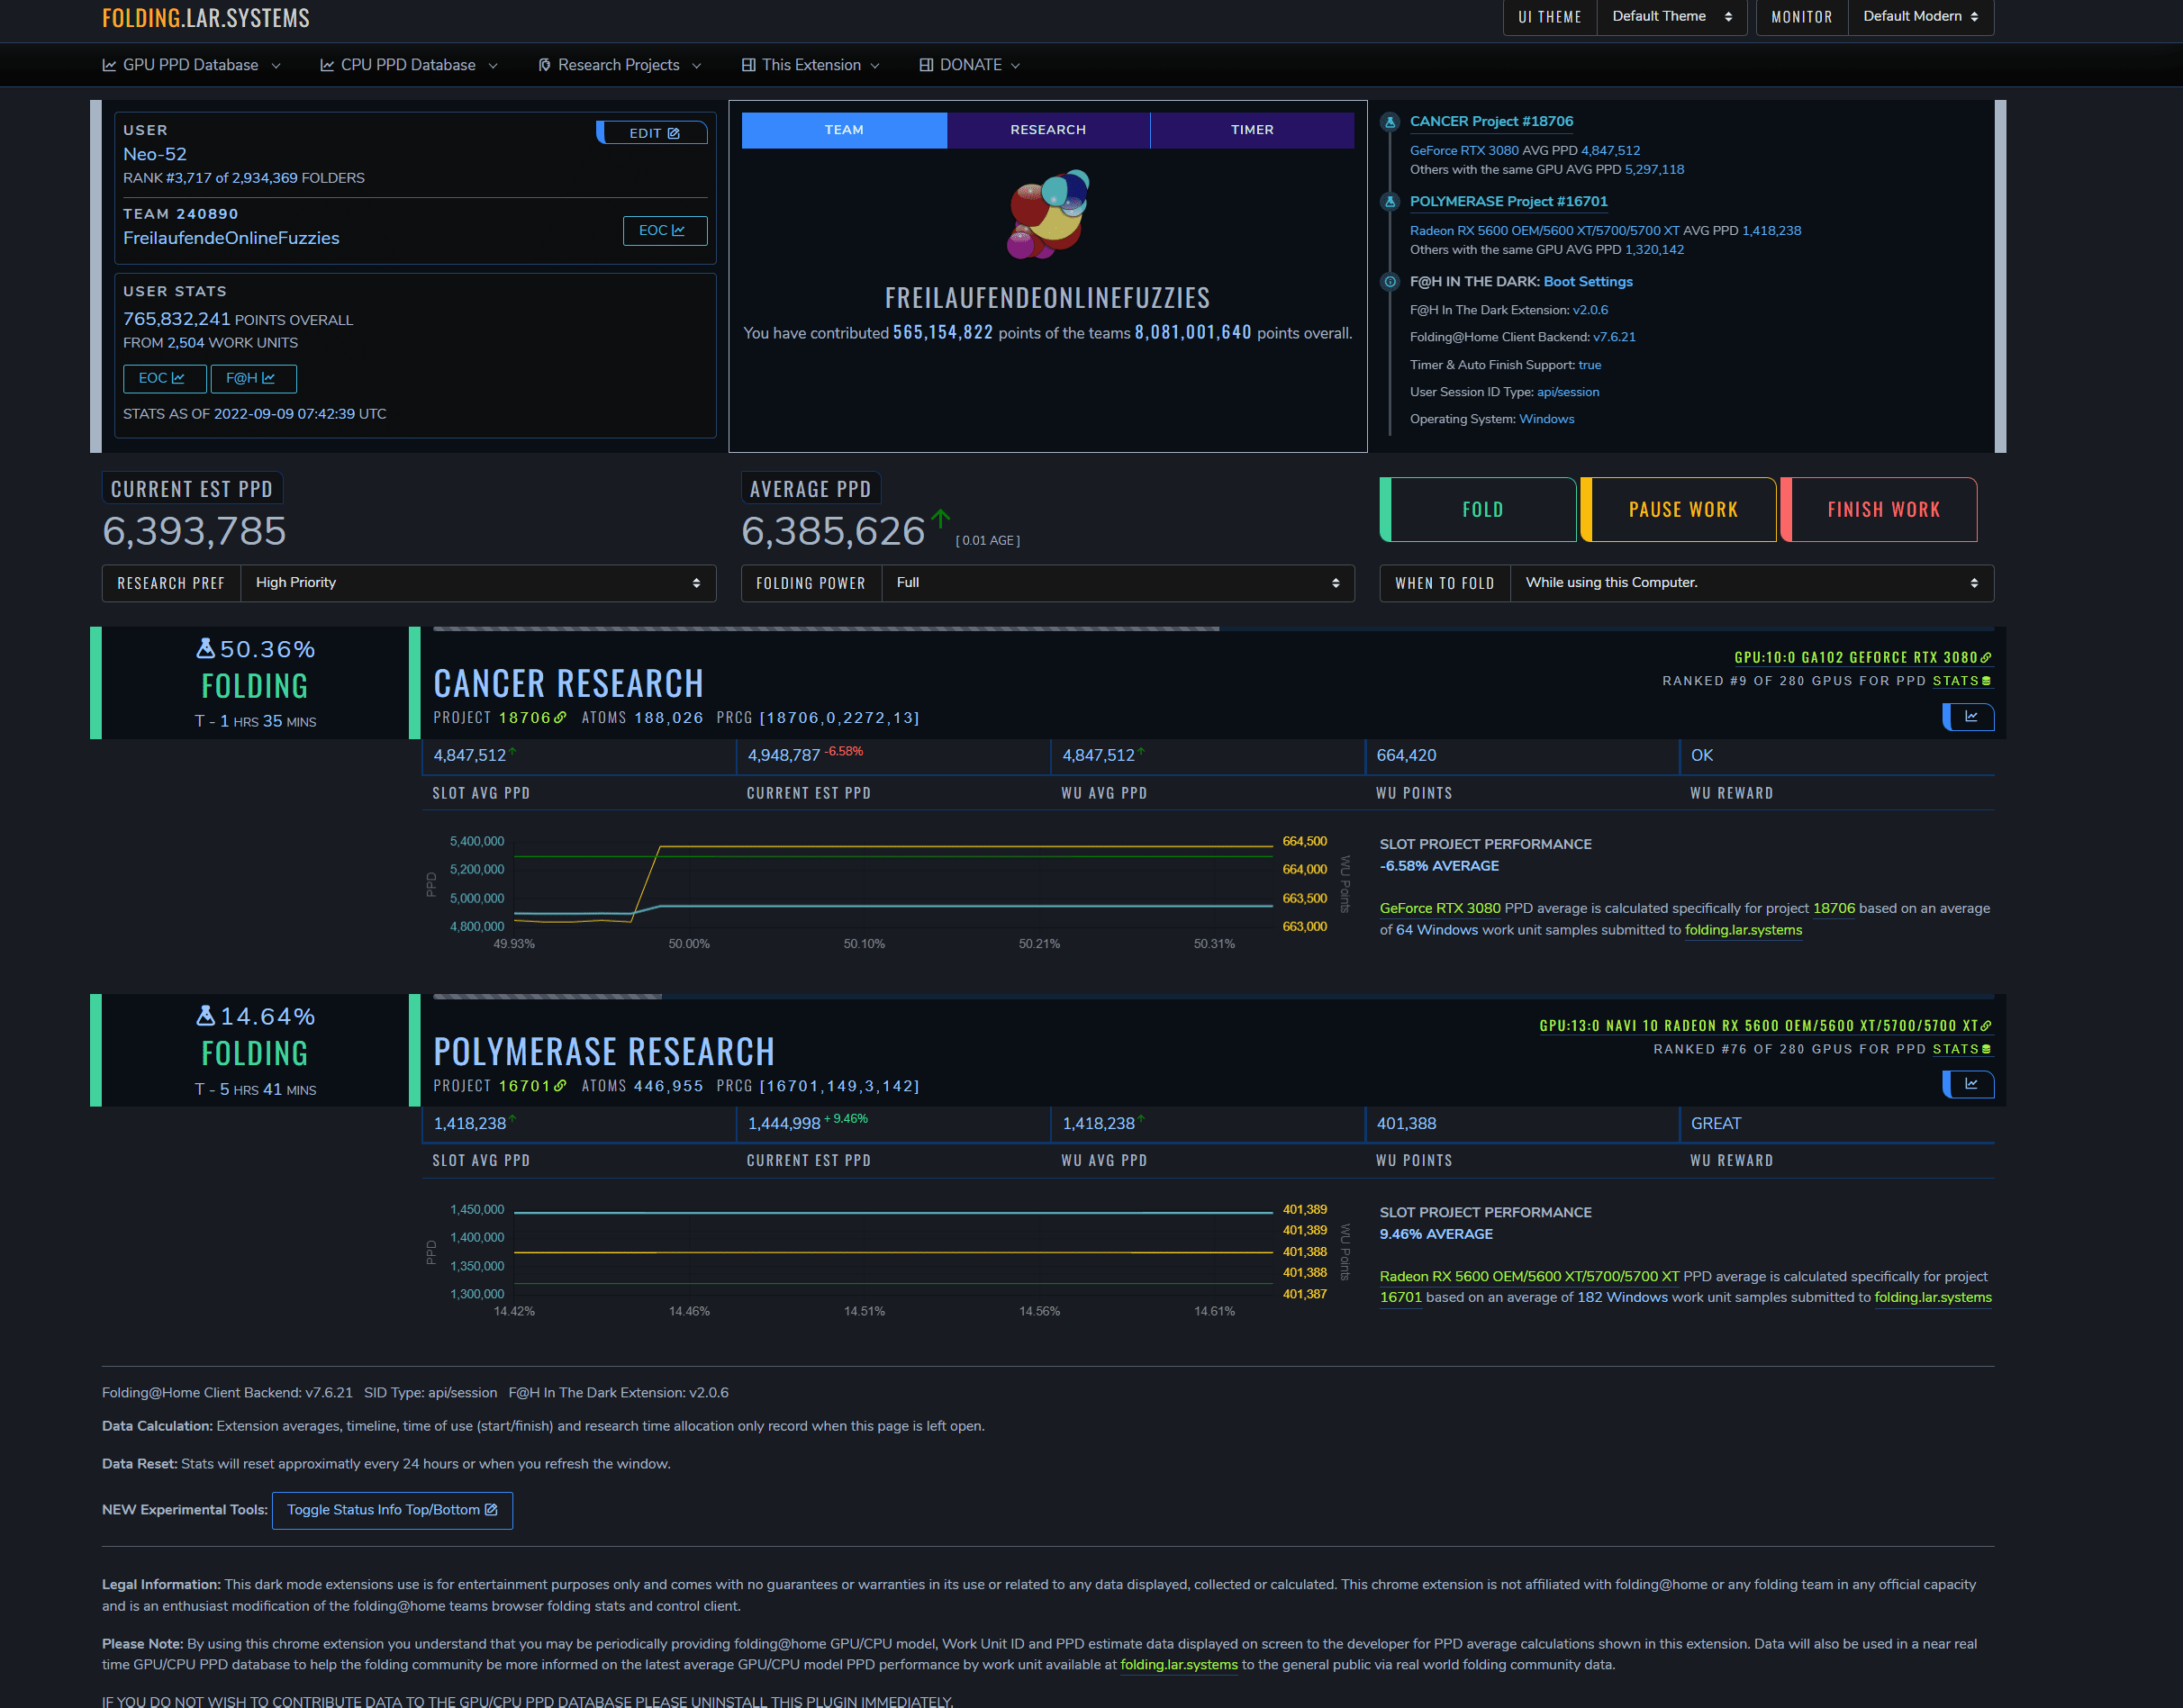Viewport: 2183px width, 1708px height.
Task: Toggle the Polymerase Research chart button
Action: pos(1969,1084)
